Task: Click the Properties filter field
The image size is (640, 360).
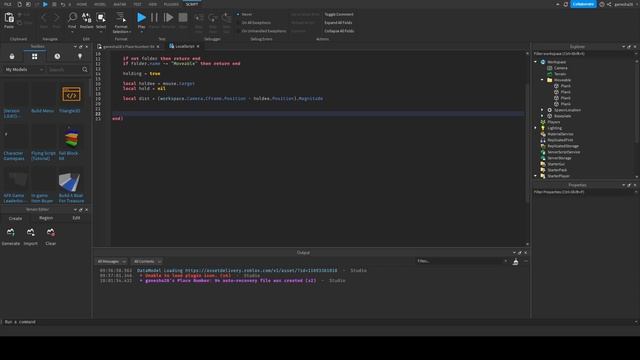Action: coord(584,192)
